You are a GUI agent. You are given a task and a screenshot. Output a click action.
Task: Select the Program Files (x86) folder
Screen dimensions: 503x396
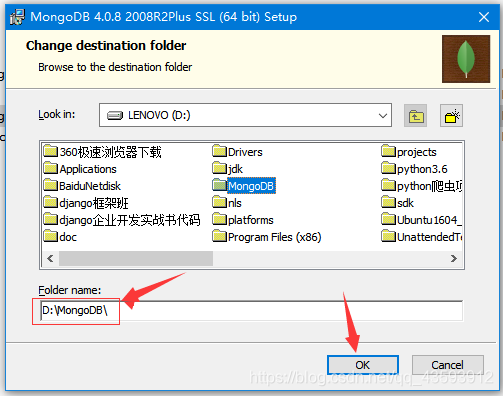(x=267, y=237)
